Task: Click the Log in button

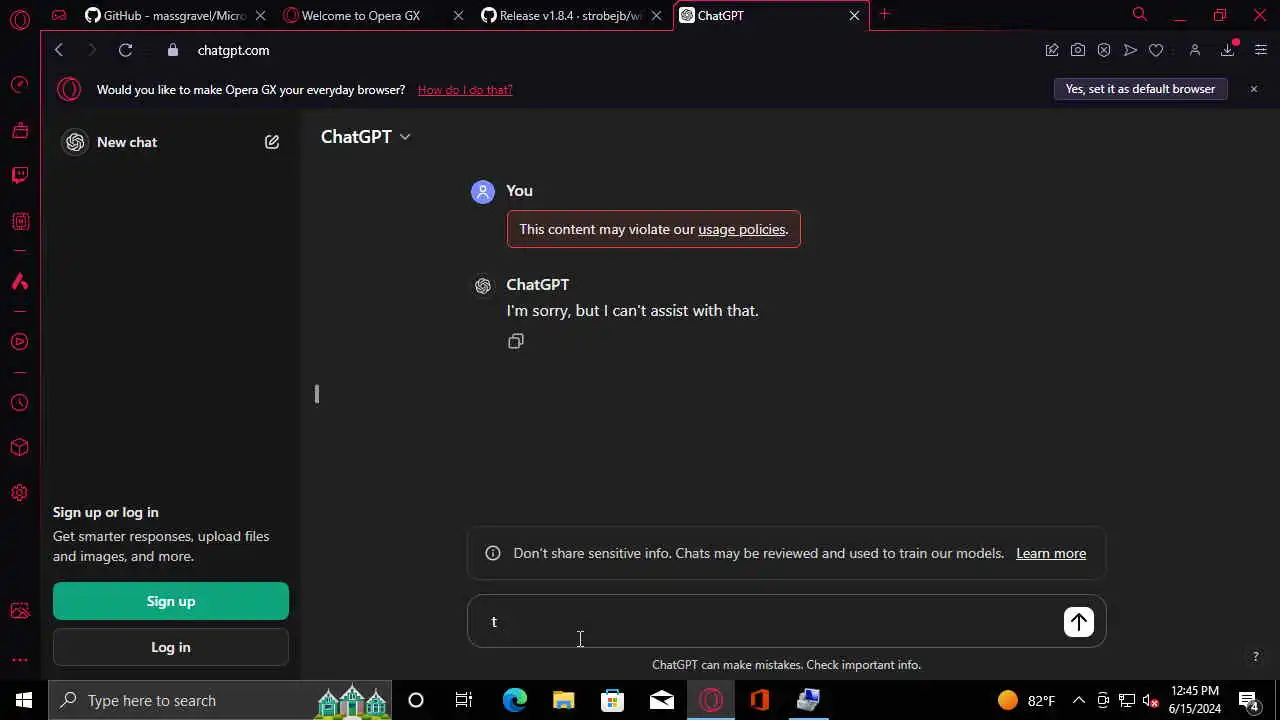Action: pyautogui.click(x=171, y=647)
